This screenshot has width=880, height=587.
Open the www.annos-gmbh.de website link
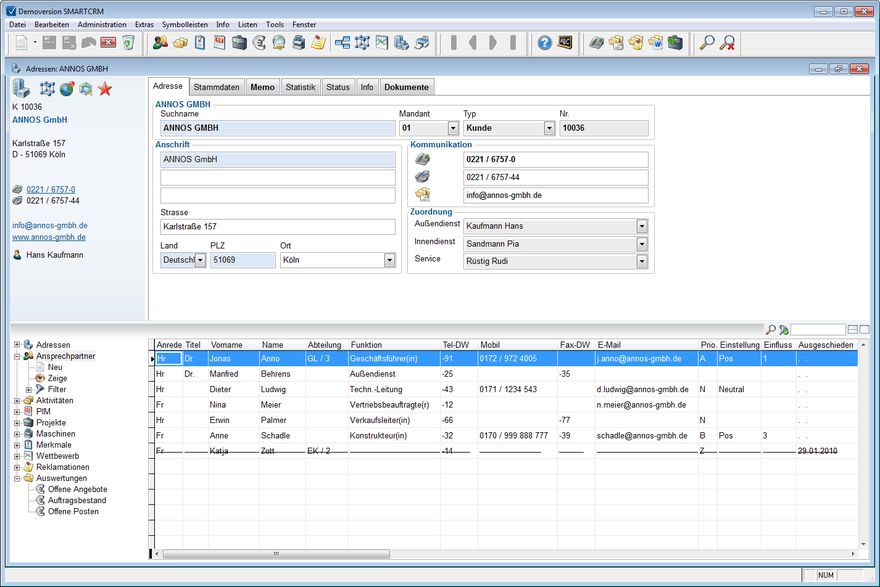click(49, 237)
